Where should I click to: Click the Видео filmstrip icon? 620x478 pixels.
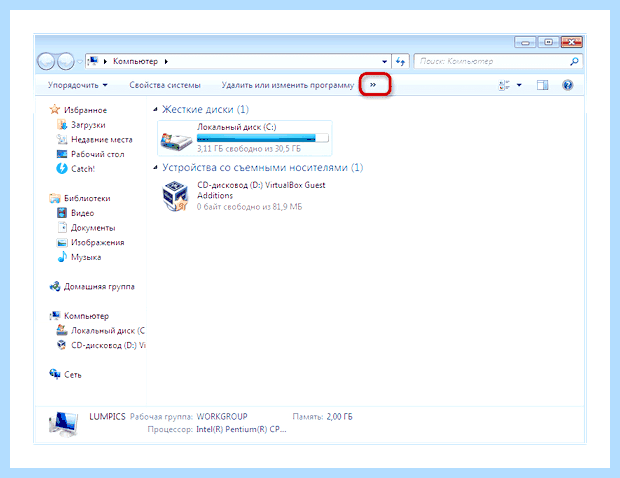[x=62, y=213]
